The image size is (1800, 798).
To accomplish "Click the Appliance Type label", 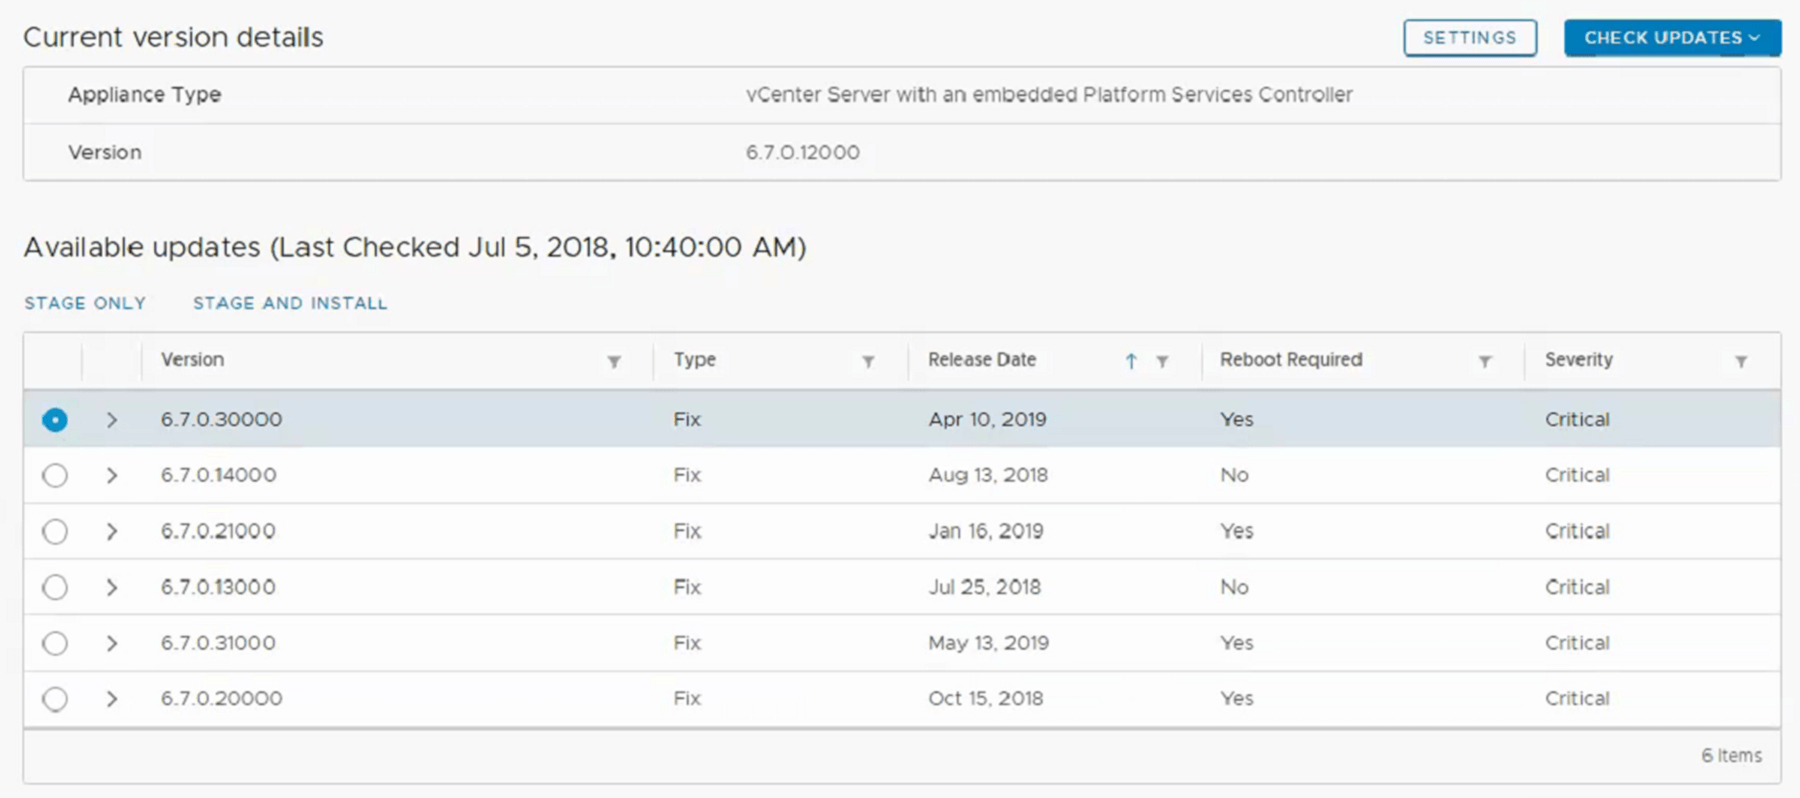I will click(144, 95).
